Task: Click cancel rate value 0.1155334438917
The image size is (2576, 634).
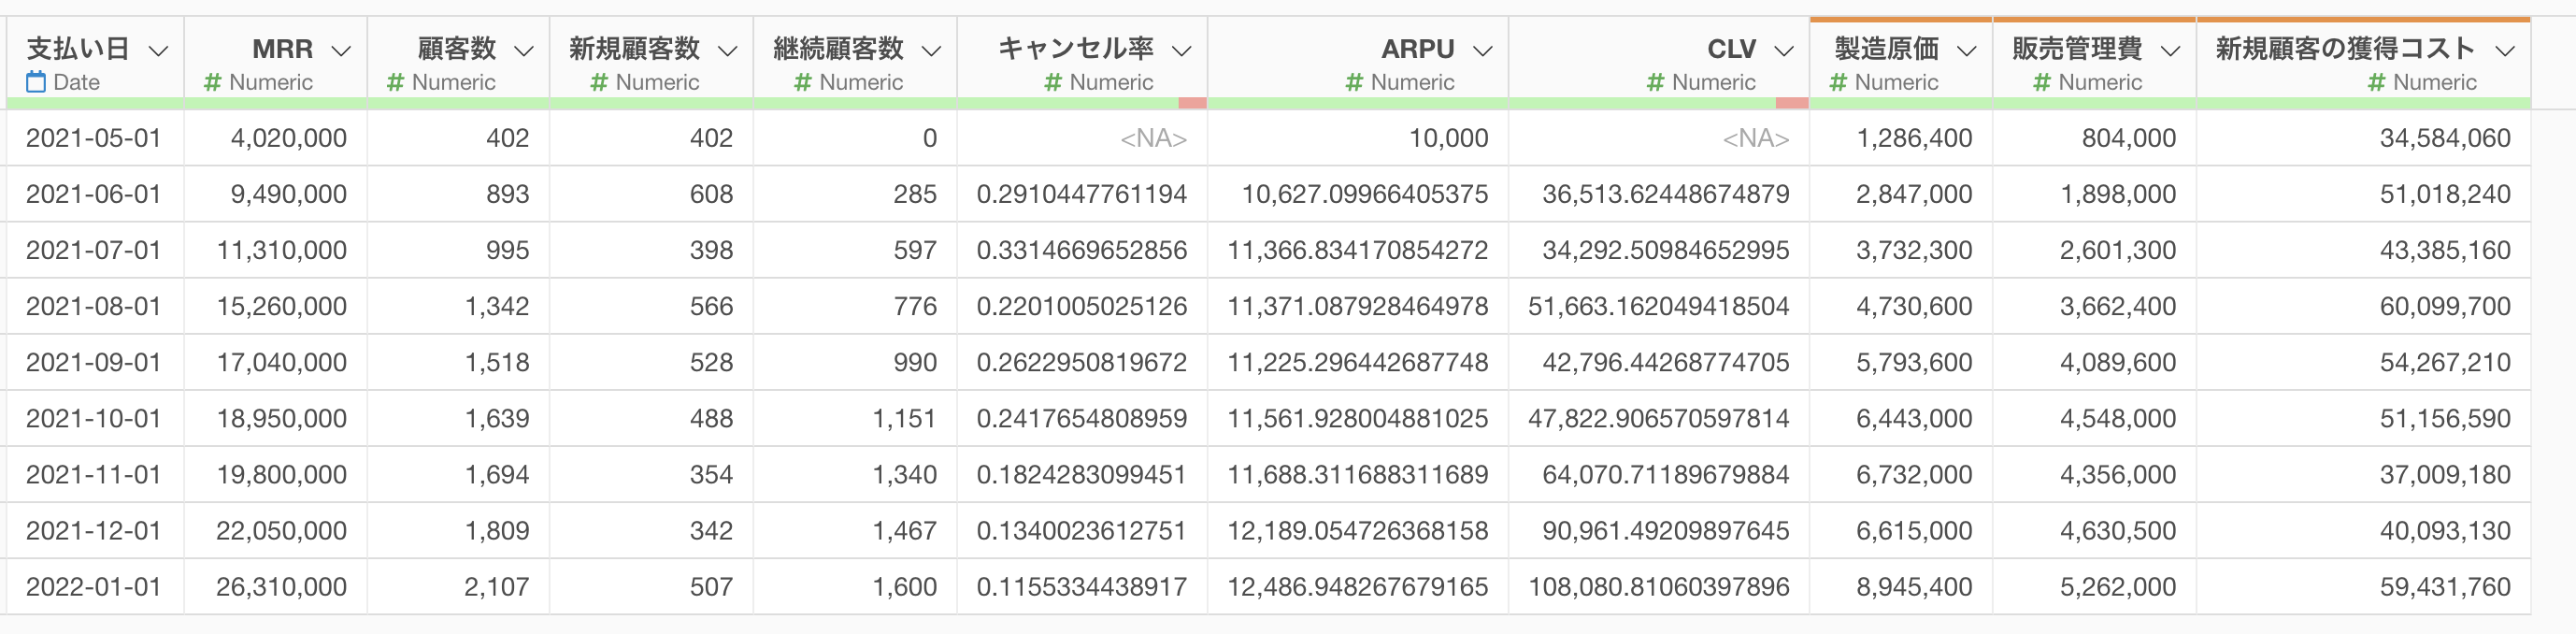Action: (x=1082, y=586)
